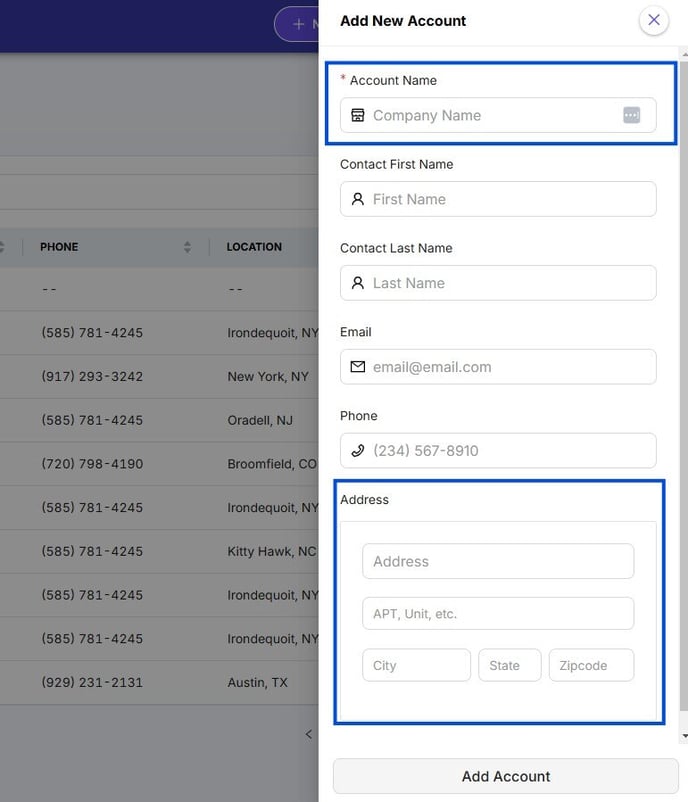The width and height of the screenshot is (688, 802).
Task: Click the panel's vertical scrollbar thumb
Action: [x=684, y=384]
